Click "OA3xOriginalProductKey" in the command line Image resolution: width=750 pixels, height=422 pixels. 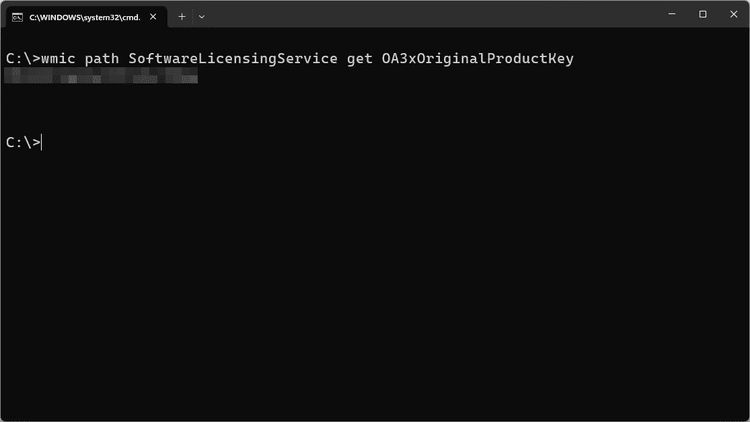[x=478, y=59]
